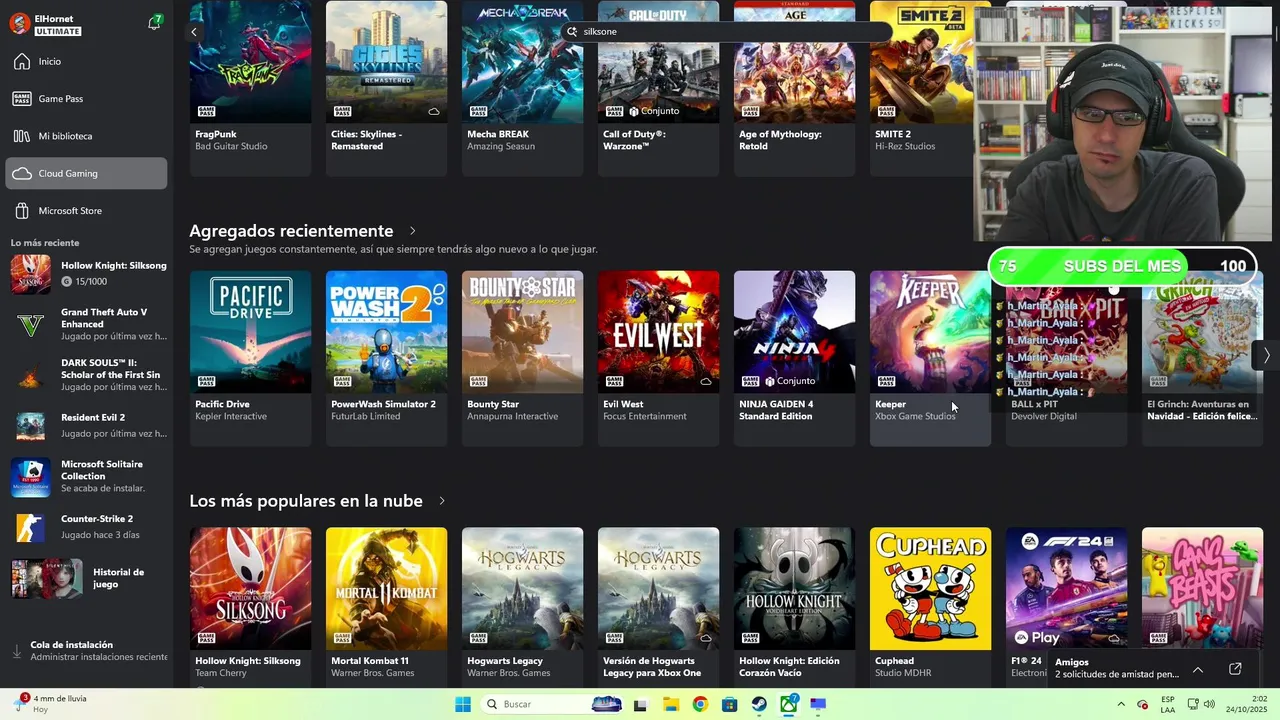This screenshot has width=1280, height=720.
Task: Open DARK SOULS II recent game icon
Action: [x=30, y=375]
